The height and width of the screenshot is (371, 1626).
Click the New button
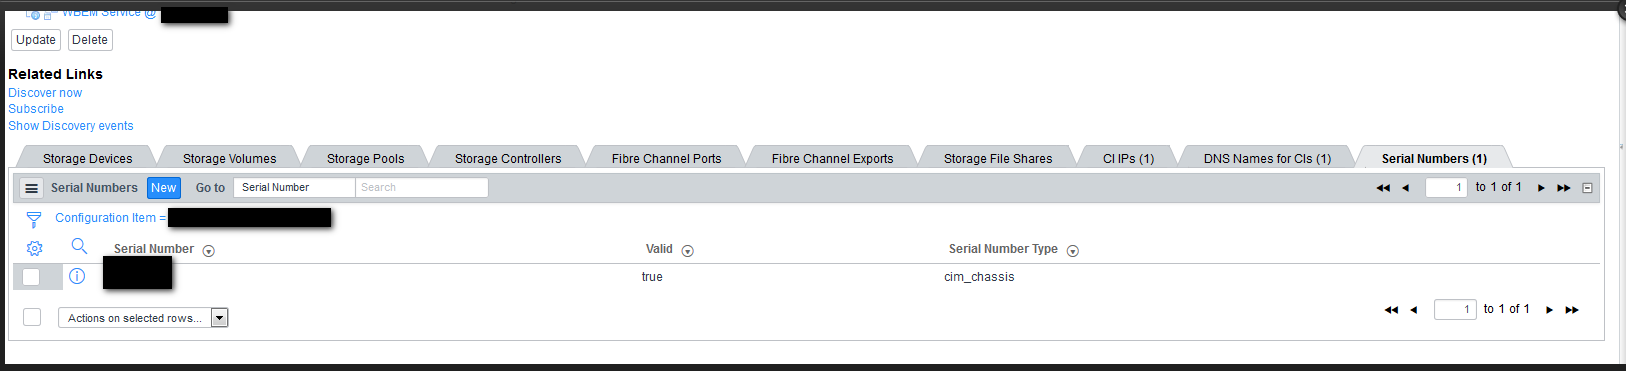[164, 188]
